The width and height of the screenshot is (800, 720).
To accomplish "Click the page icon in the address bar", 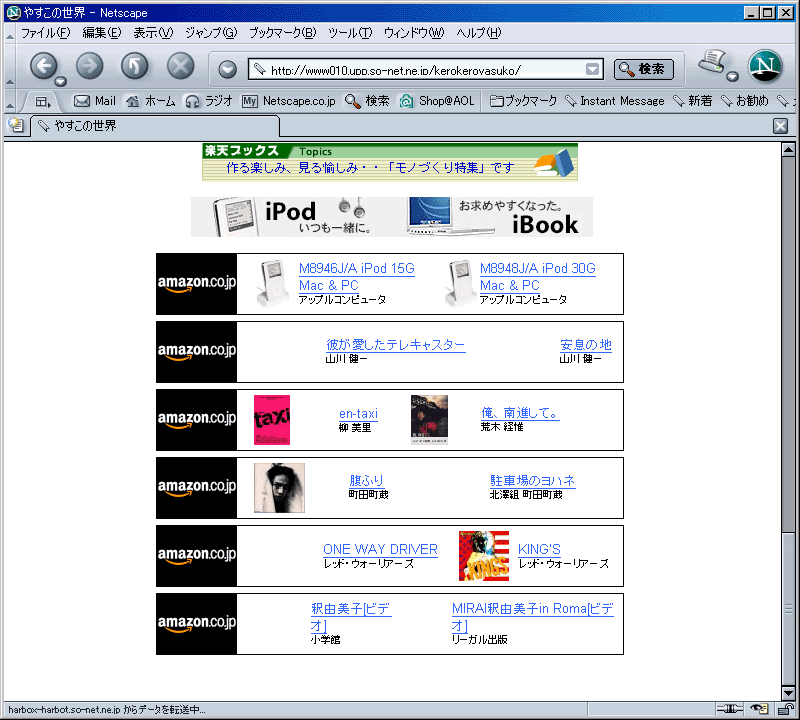I will [x=260, y=69].
